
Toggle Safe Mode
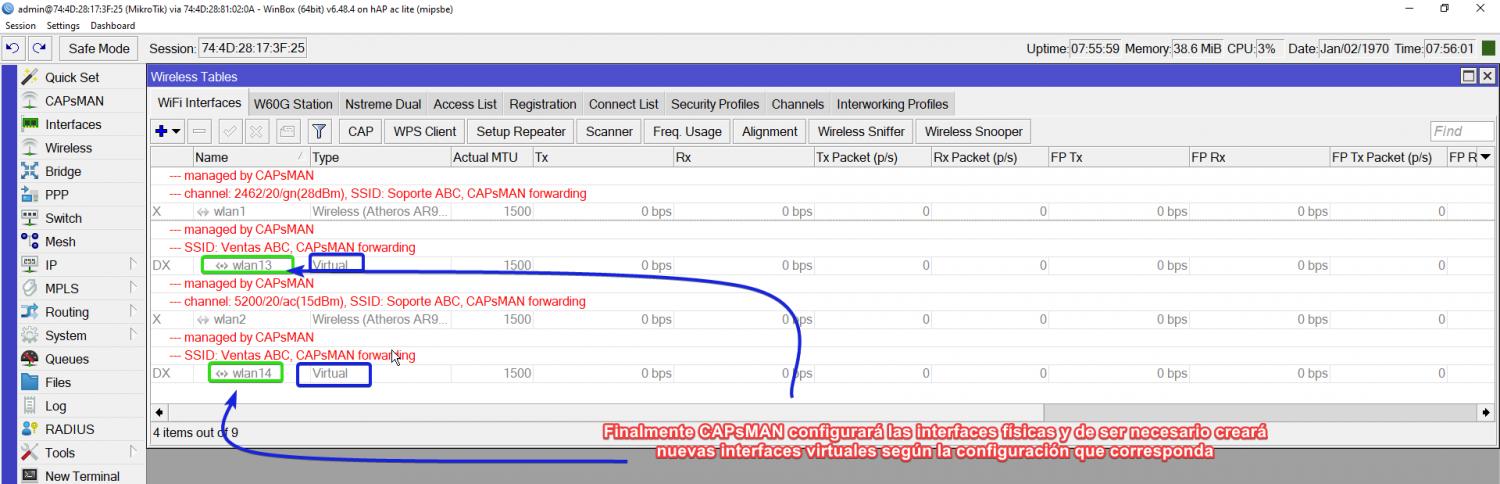(x=99, y=48)
